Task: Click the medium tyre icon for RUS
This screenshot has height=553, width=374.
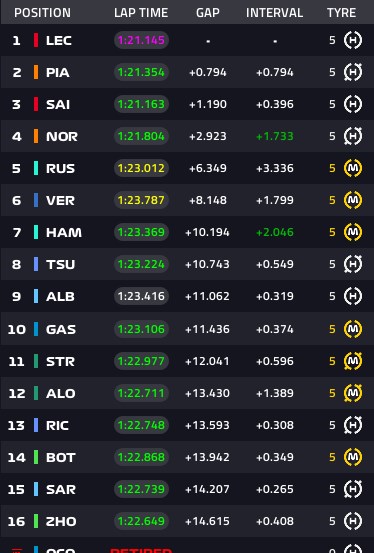Action: click(x=353, y=168)
